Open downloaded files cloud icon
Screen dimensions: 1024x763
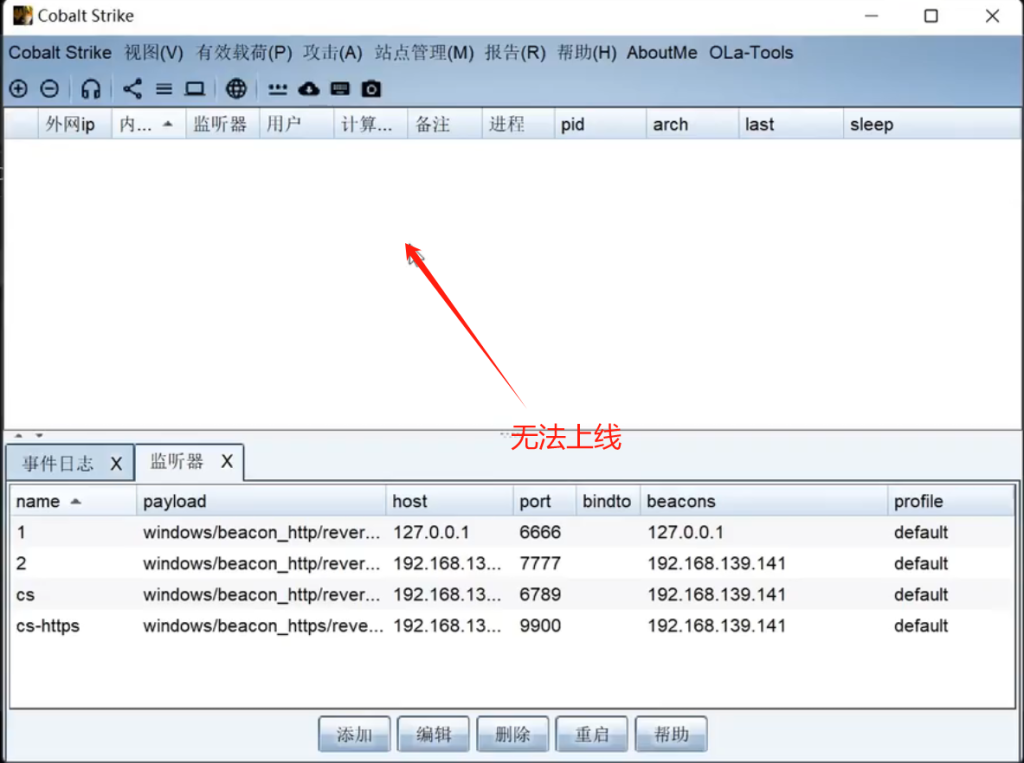pos(309,89)
